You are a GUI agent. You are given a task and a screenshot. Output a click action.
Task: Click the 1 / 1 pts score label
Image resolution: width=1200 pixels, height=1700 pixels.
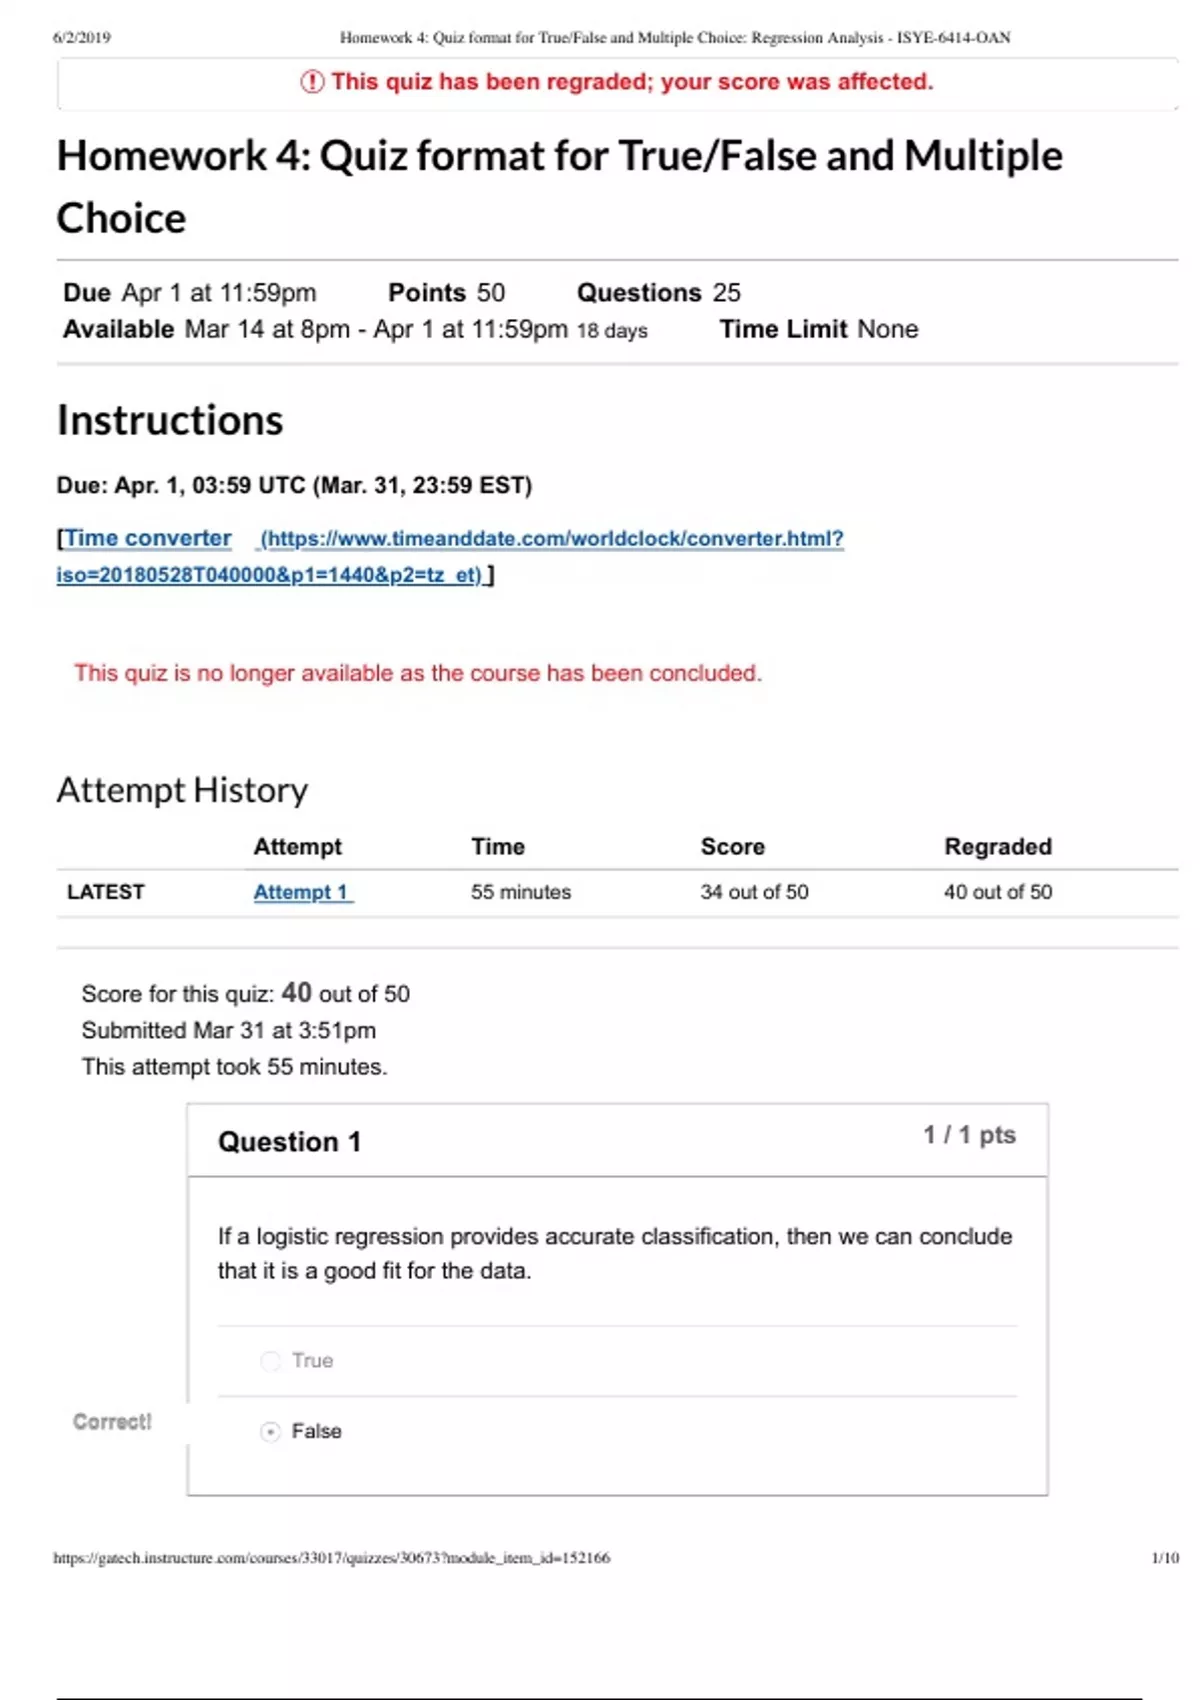point(969,1135)
